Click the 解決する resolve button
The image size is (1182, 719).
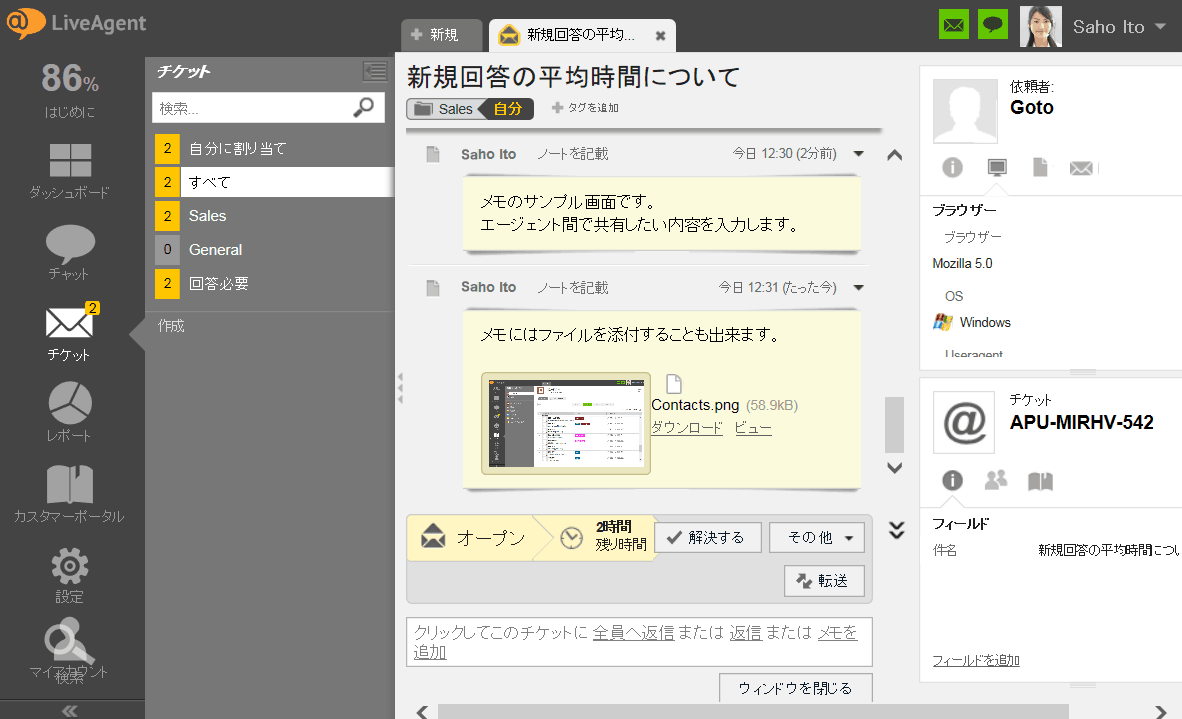point(707,538)
